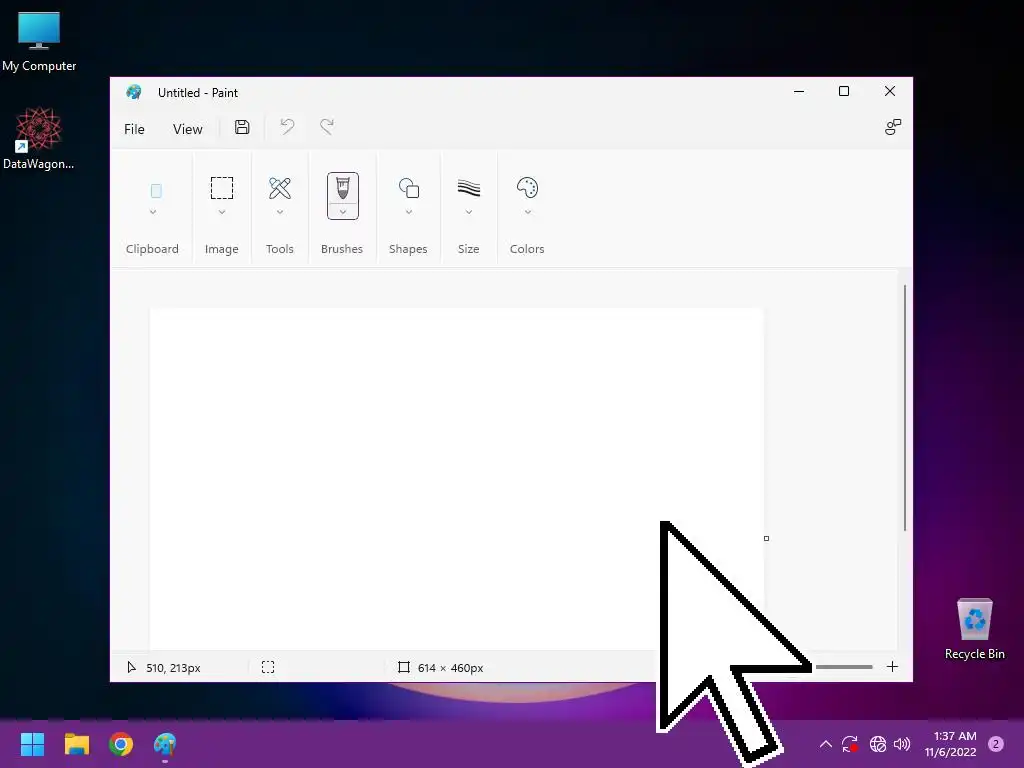Open the Windows Start menu
The image size is (1024, 768).
pos(32,744)
